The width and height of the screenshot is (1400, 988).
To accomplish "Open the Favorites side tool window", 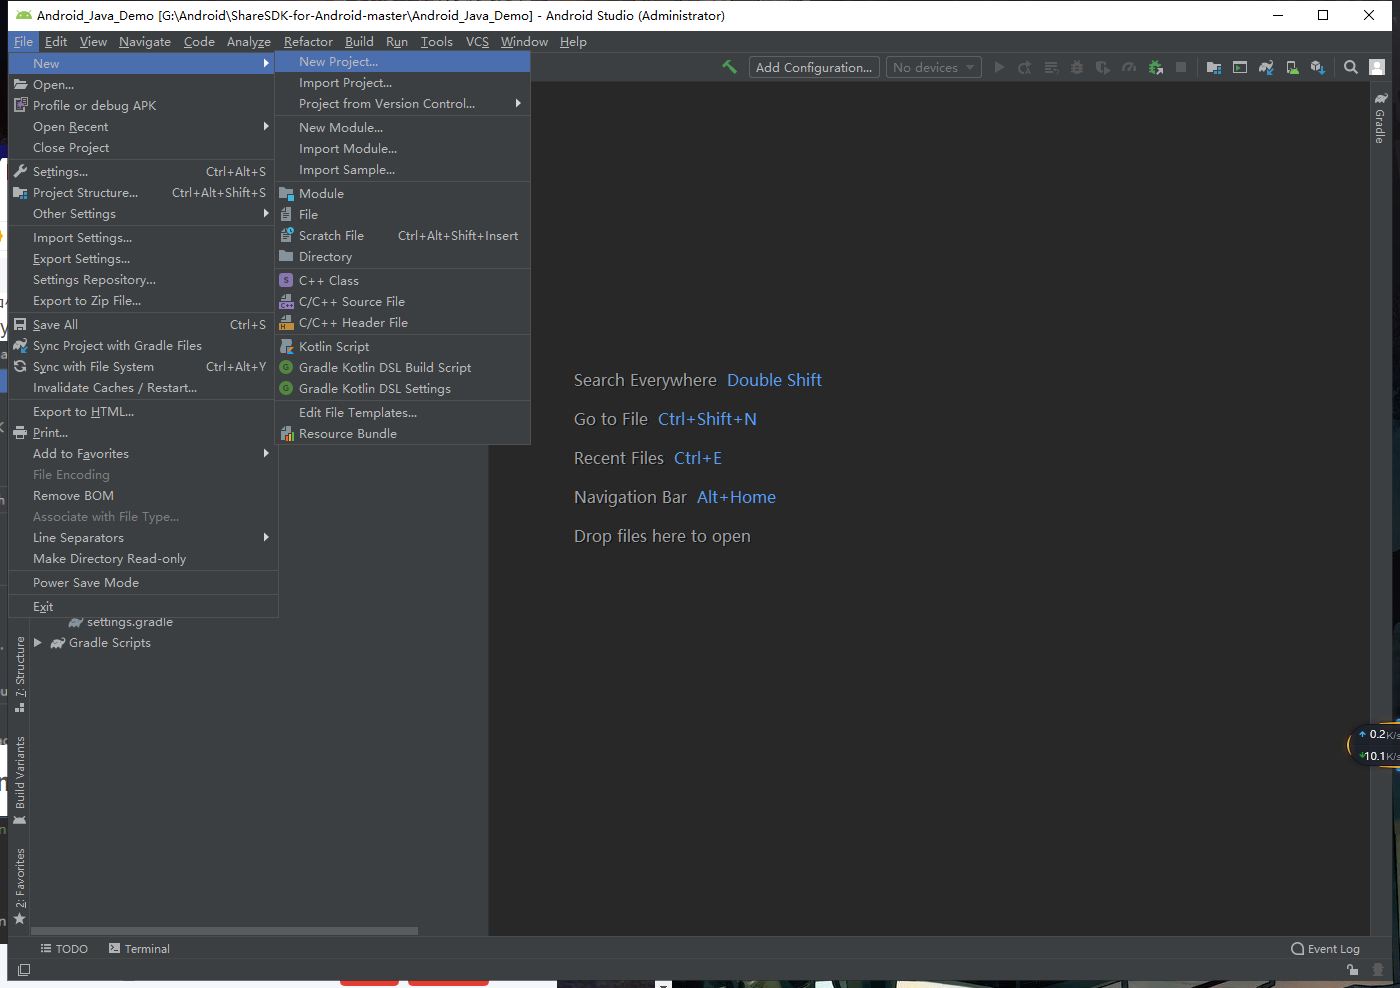I will coord(19,886).
